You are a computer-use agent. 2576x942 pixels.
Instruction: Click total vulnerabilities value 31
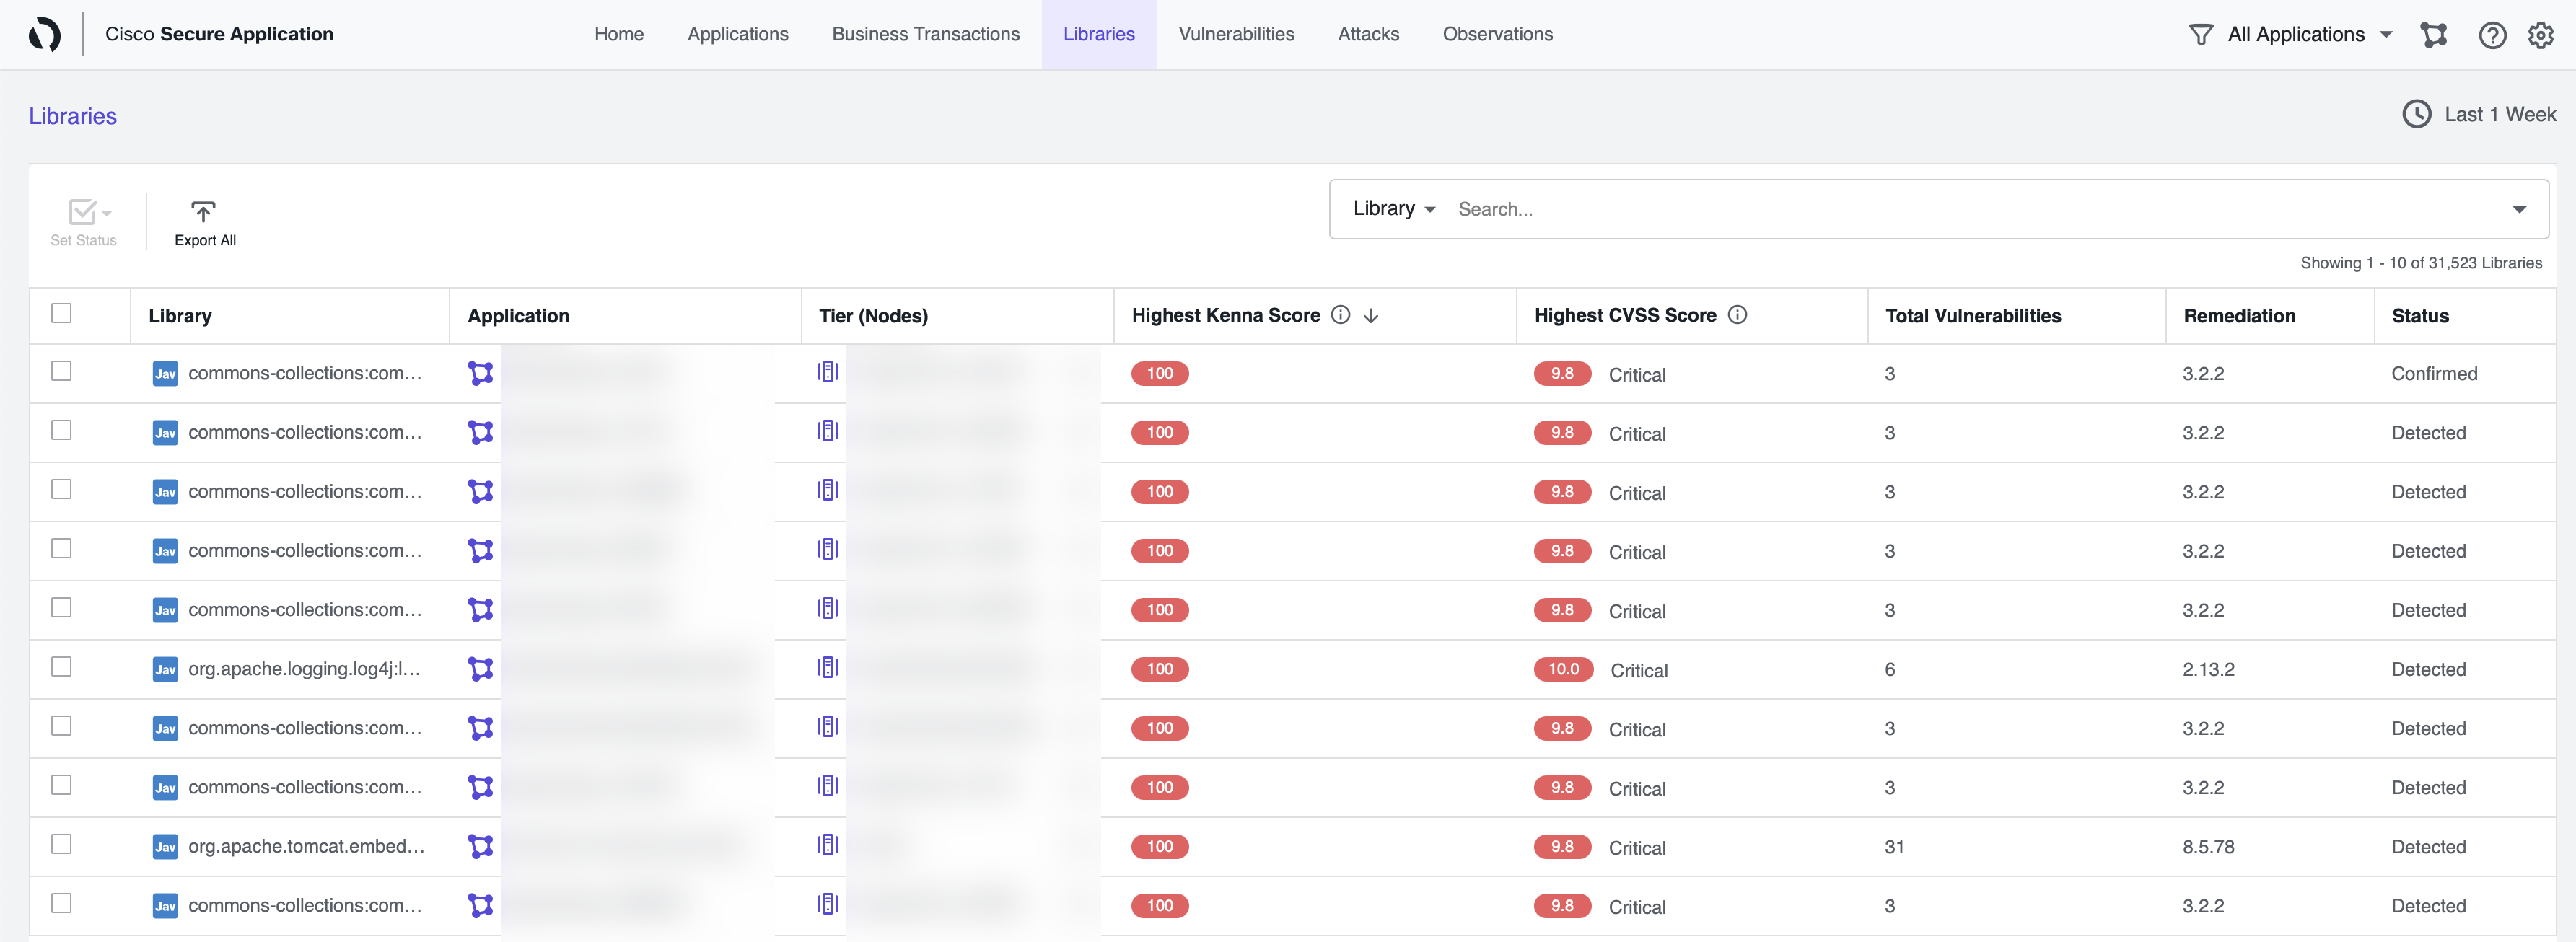coord(1894,847)
